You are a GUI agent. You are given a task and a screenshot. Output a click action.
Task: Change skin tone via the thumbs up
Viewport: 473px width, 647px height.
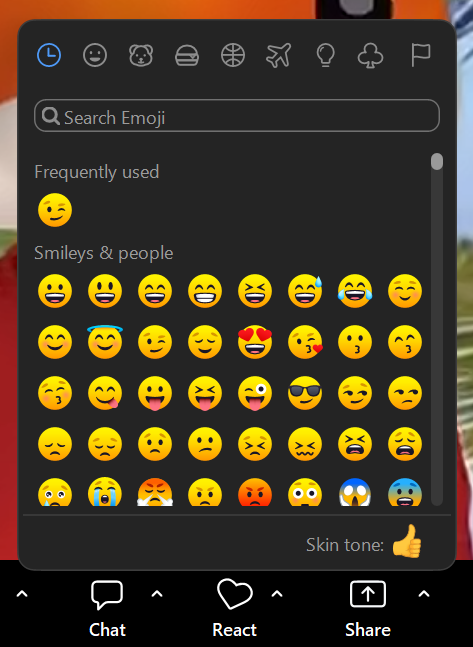click(x=407, y=541)
